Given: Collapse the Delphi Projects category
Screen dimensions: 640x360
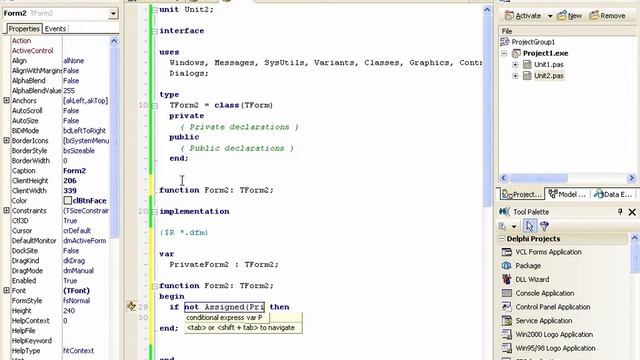Looking at the screenshot, I should [502, 239].
